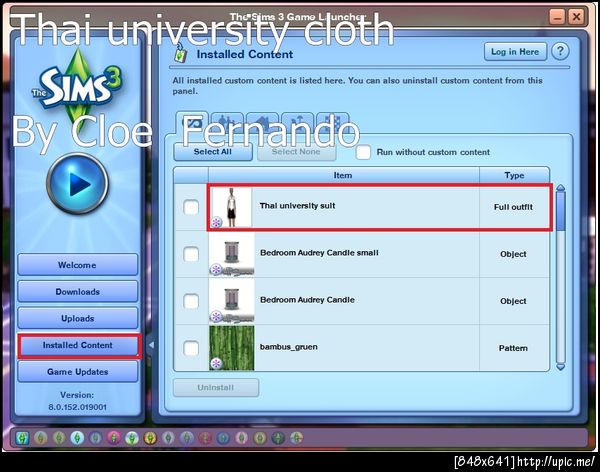Tick the checkbox for Thai university suit
Image resolution: width=600 pixels, height=472 pixels.
[x=191, y=207]
